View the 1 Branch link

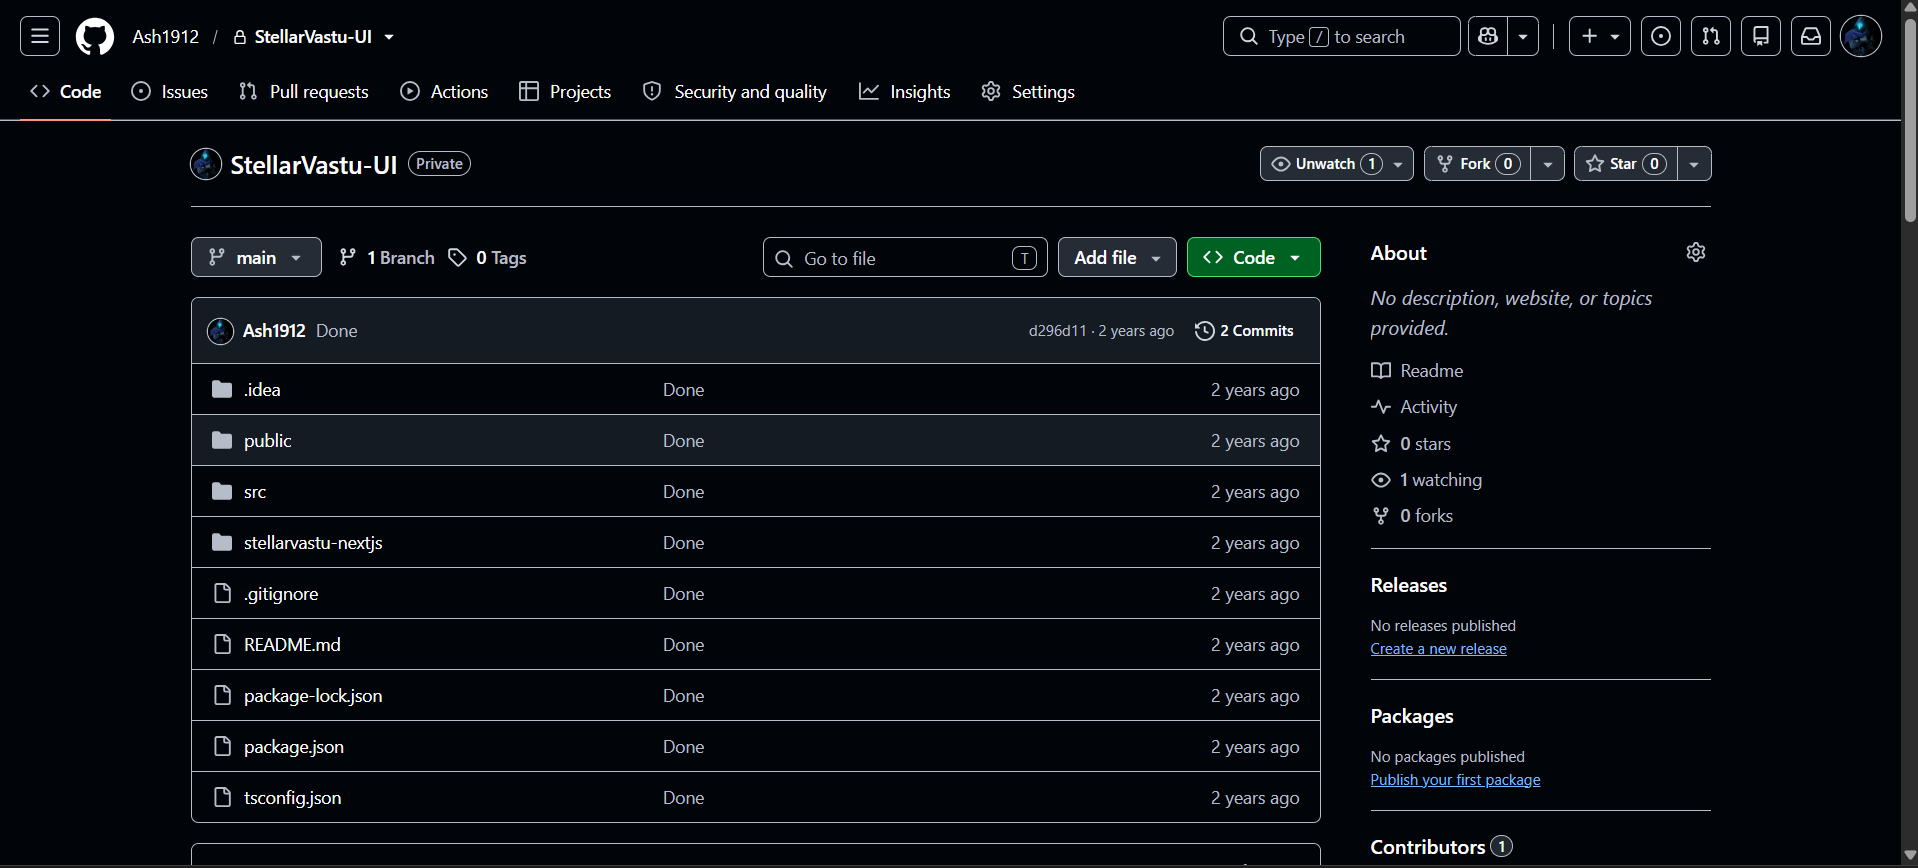[x=387, y=258]
